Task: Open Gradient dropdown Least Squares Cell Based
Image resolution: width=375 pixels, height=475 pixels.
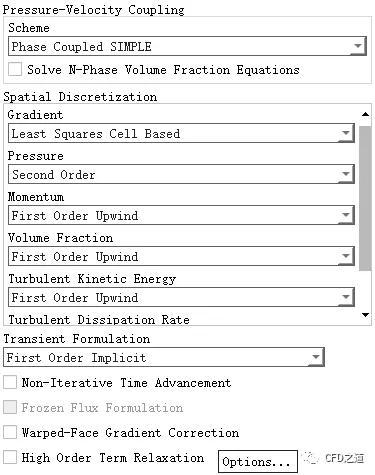Action: pos(181,133)
